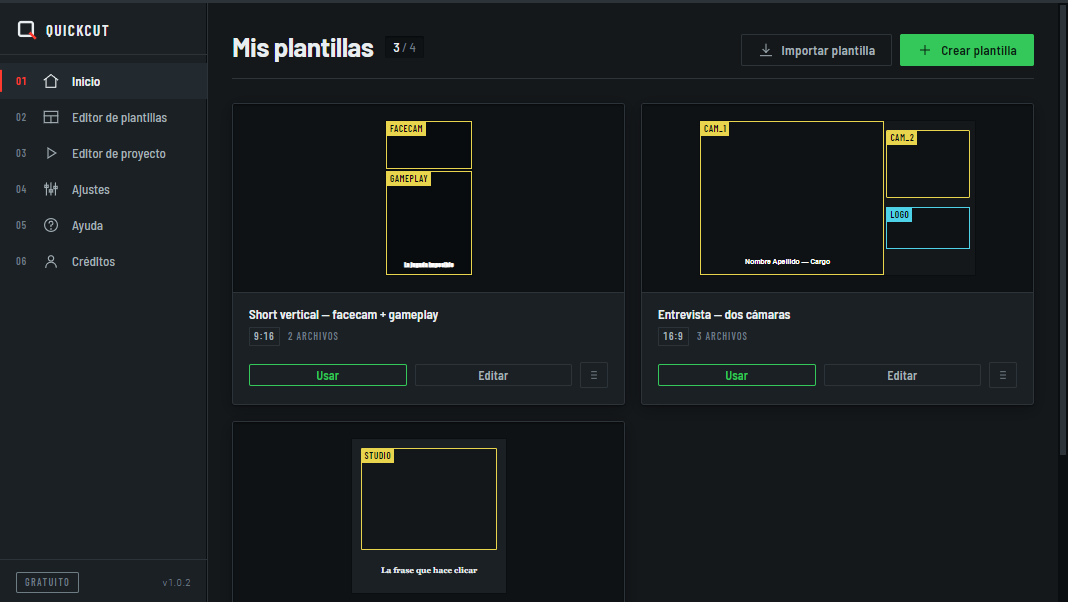Viewport: 1068px width, 602px height.
Task: Click the '2 ARCHIVOS' label
Action: [313, 336]
